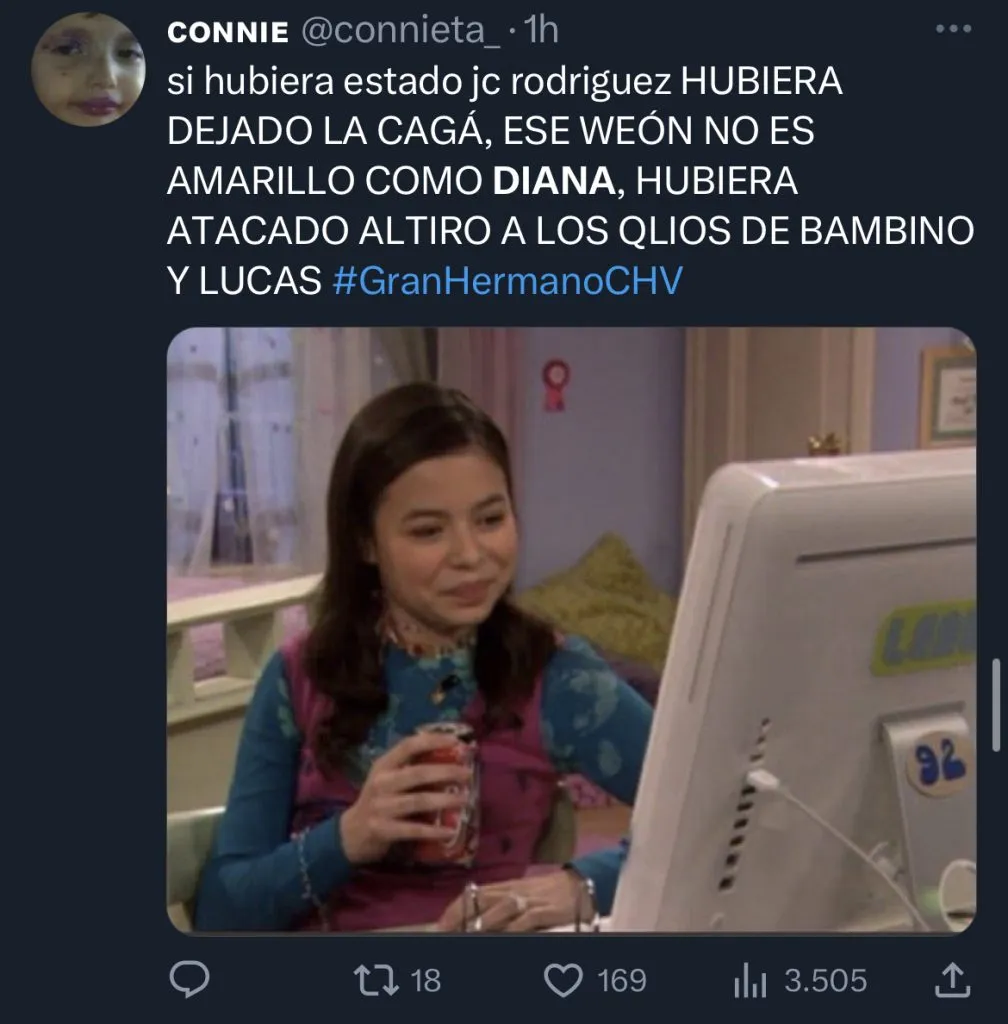Click the vertical scrollbar handle at right

coord(996,705)
